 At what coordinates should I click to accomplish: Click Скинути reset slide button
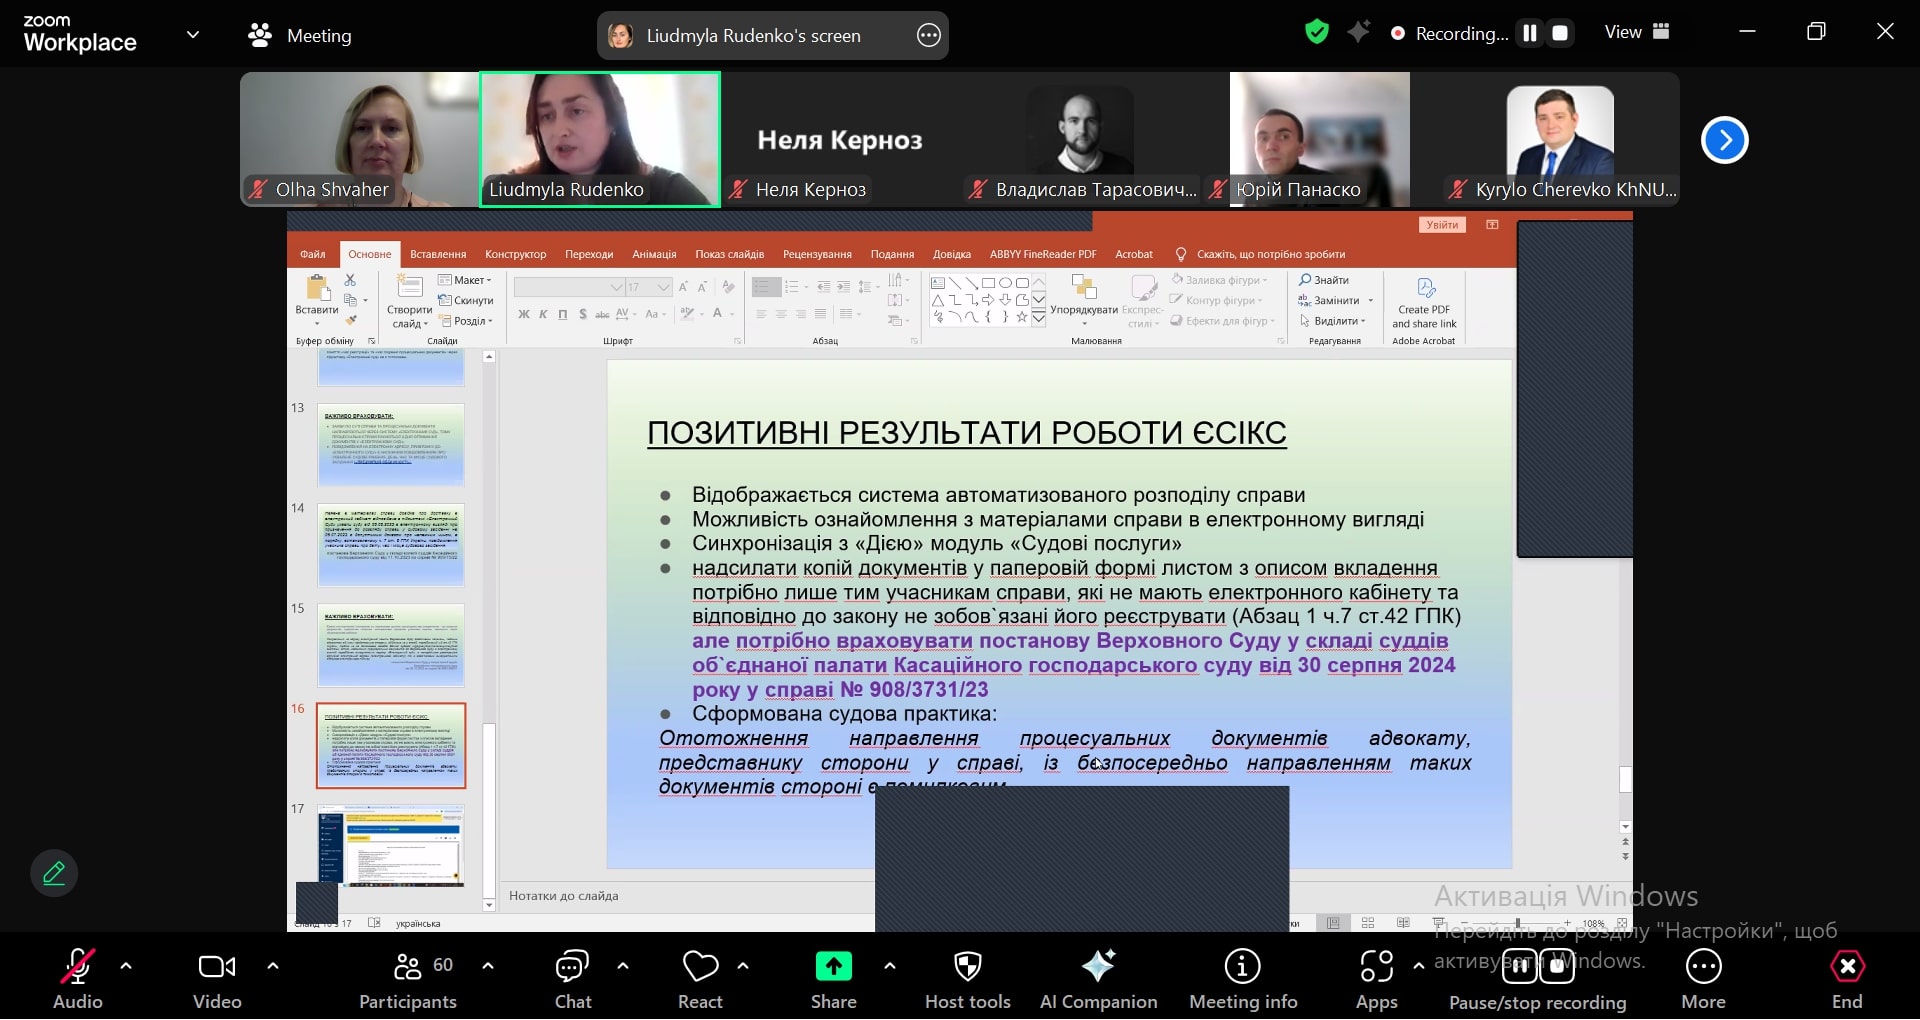tap(465, 300)
